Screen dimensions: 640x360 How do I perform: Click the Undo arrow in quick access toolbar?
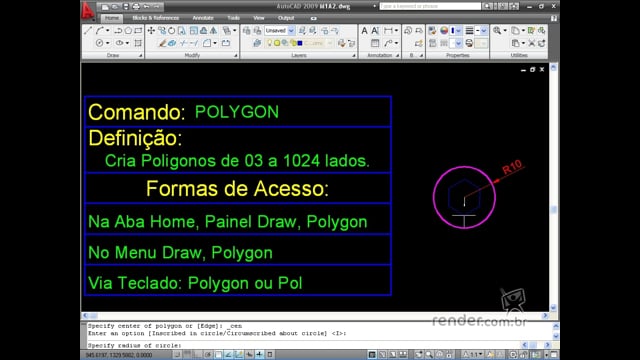[x=146, y=7]
